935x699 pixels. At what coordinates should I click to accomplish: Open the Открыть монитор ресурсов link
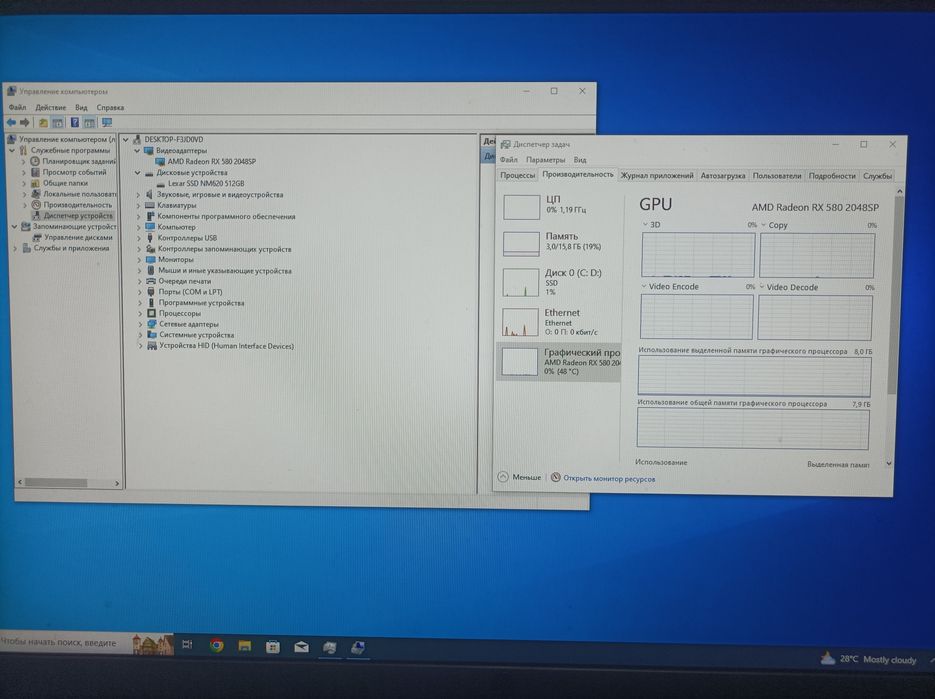pyautogui.click(x=603, y=478)
